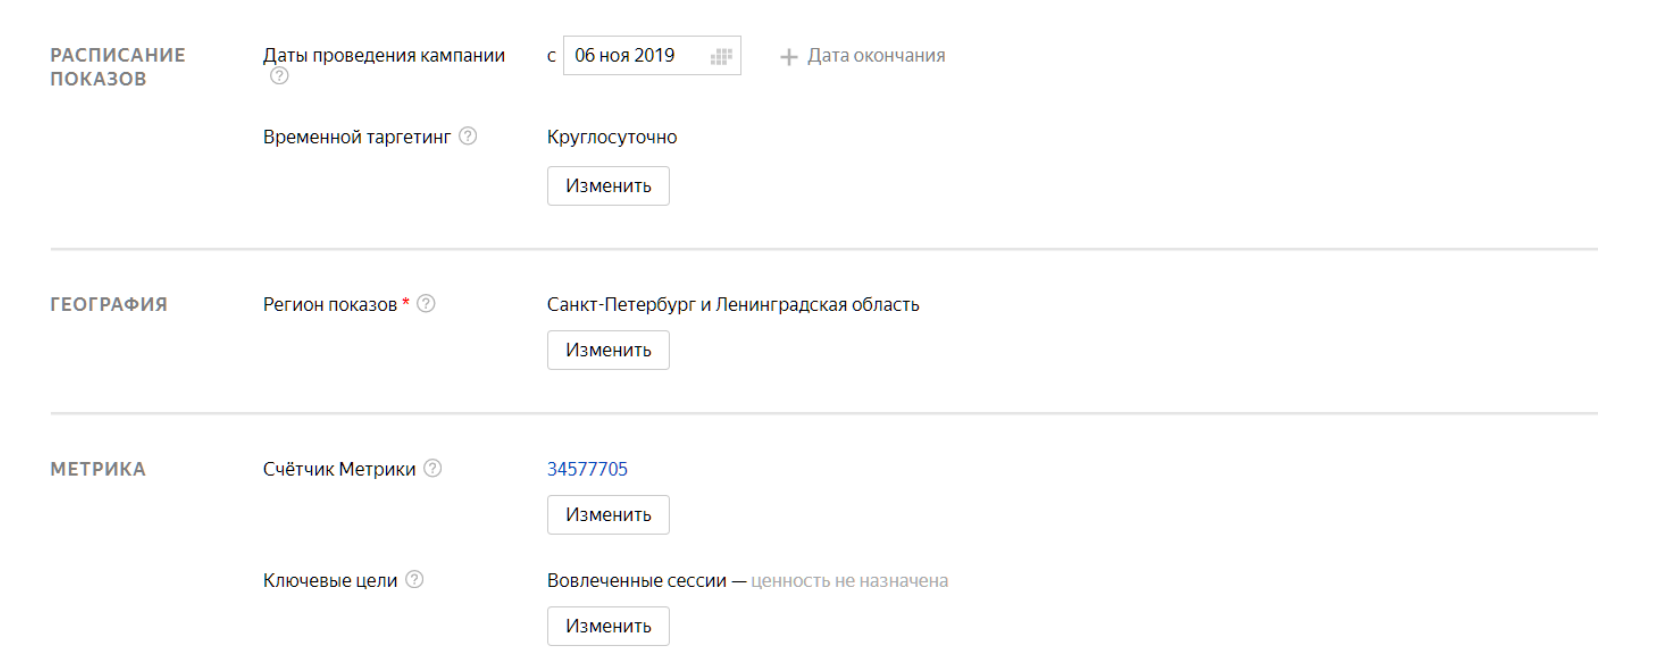1667x668 pixels.
Task: Show help for Регион показов
Action: point(426,304)
